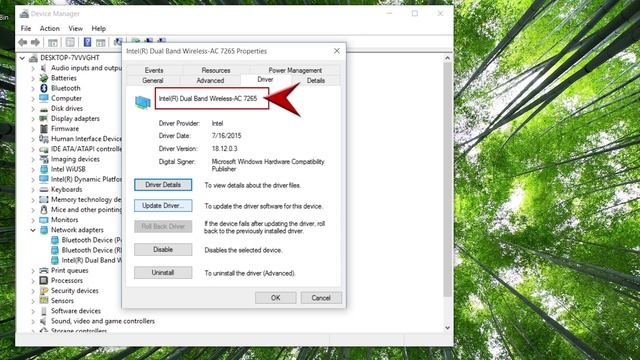Click the Uninstall driver button
This screenshot has width=640, height=360.
(x=163, y=272)
